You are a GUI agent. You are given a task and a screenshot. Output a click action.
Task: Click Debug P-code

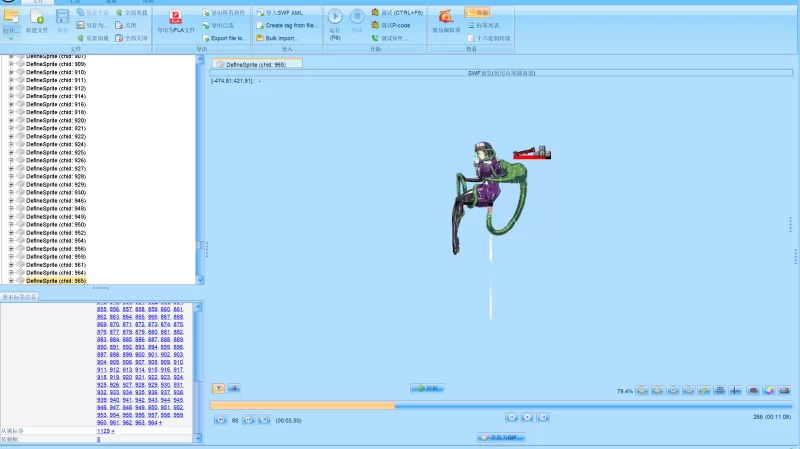391,25
